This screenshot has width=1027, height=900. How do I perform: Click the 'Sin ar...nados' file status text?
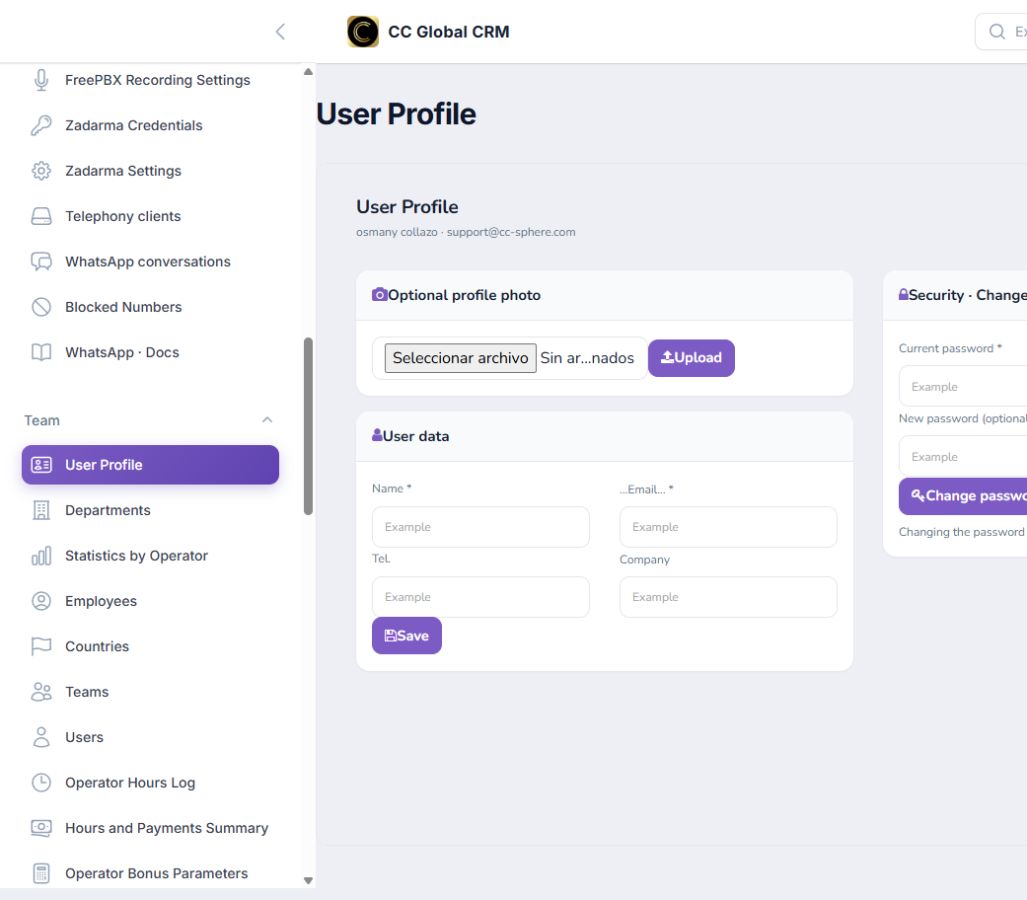587,358
